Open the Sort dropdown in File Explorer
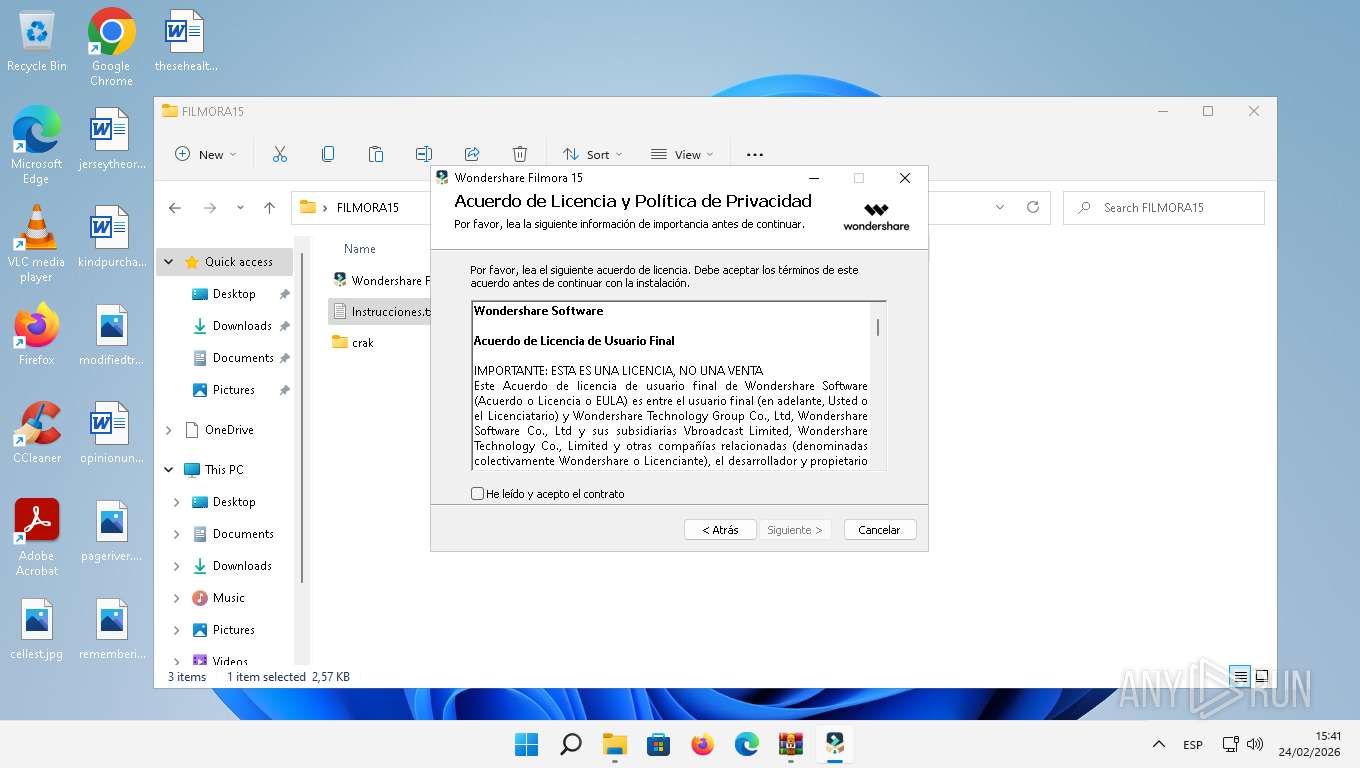 tap(592, 154)
